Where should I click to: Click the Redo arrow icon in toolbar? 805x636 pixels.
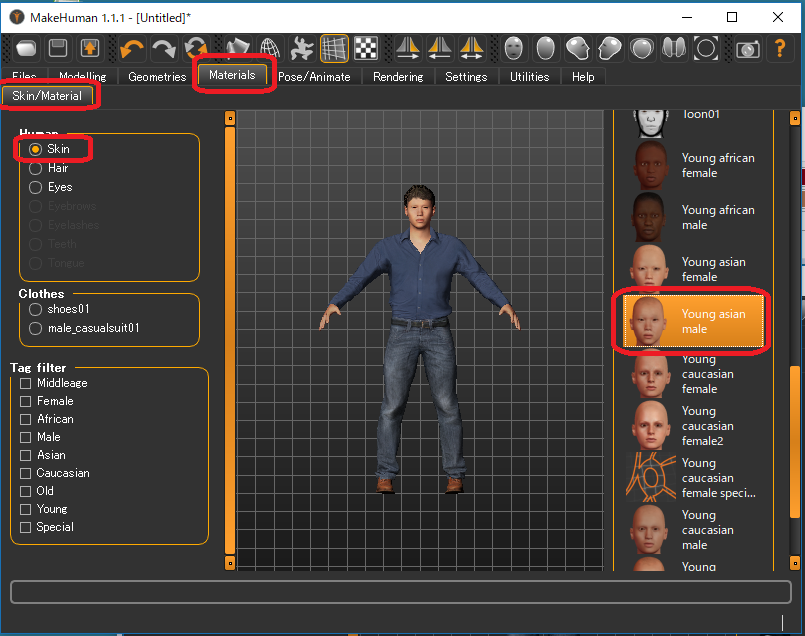(163, 48)
